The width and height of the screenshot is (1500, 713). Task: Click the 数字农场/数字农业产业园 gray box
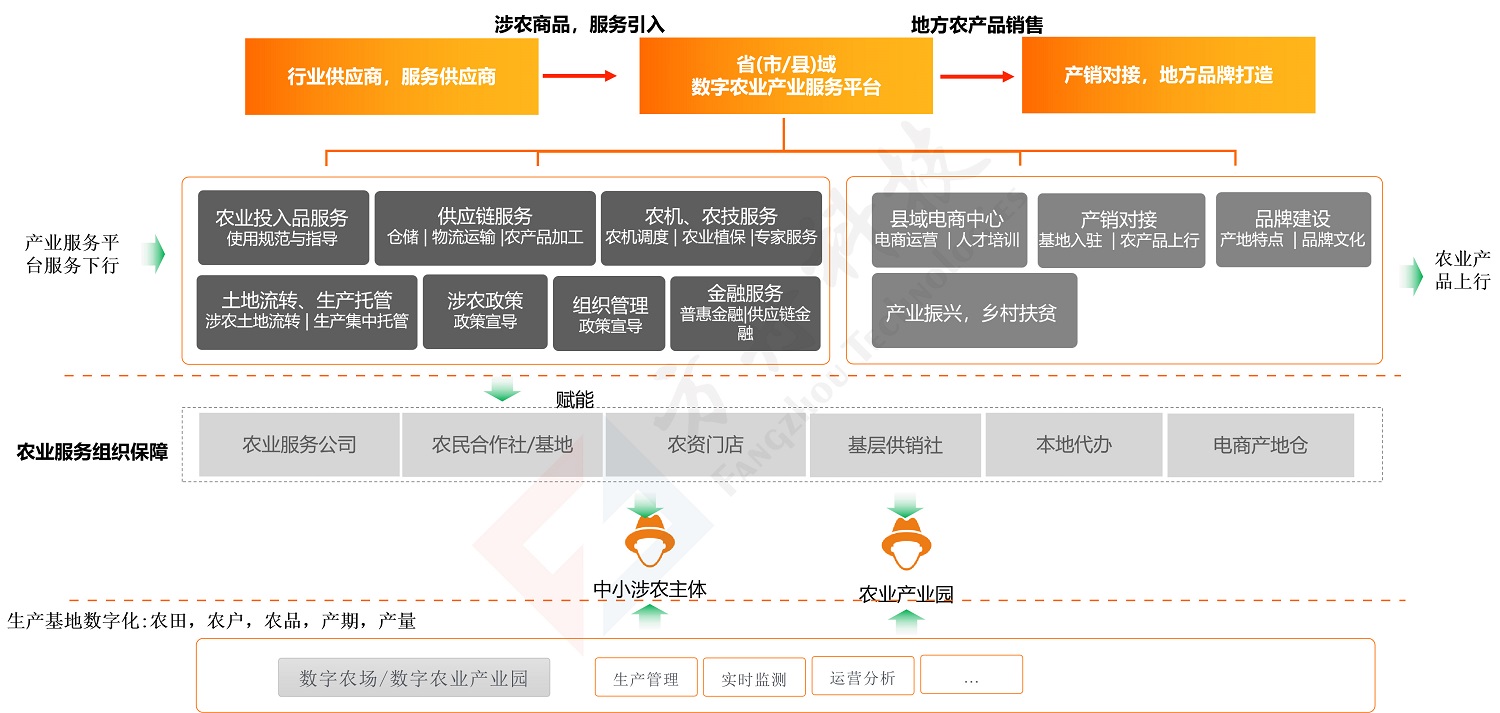414,678
